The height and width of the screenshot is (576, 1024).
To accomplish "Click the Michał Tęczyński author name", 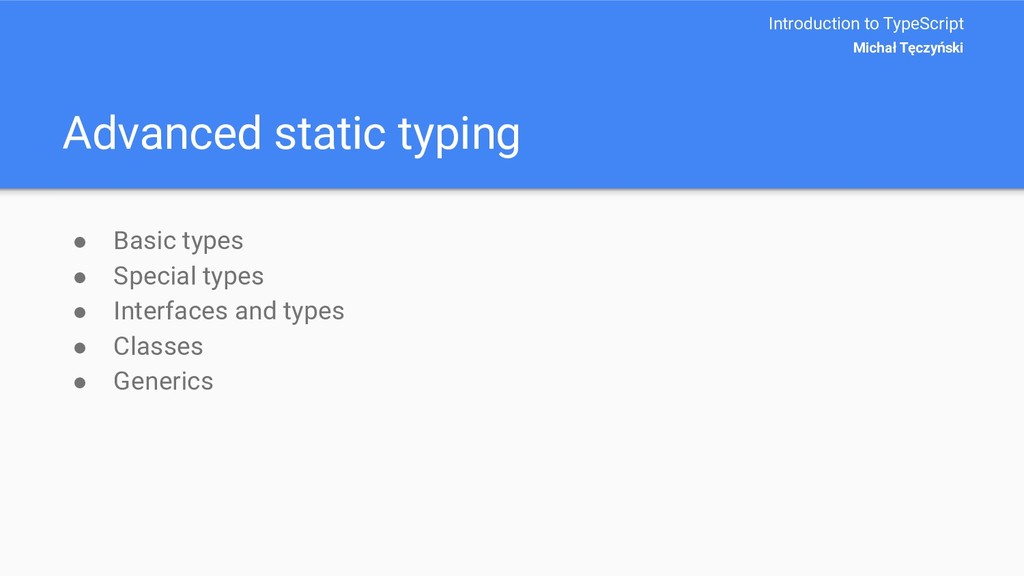I will 908,48.
